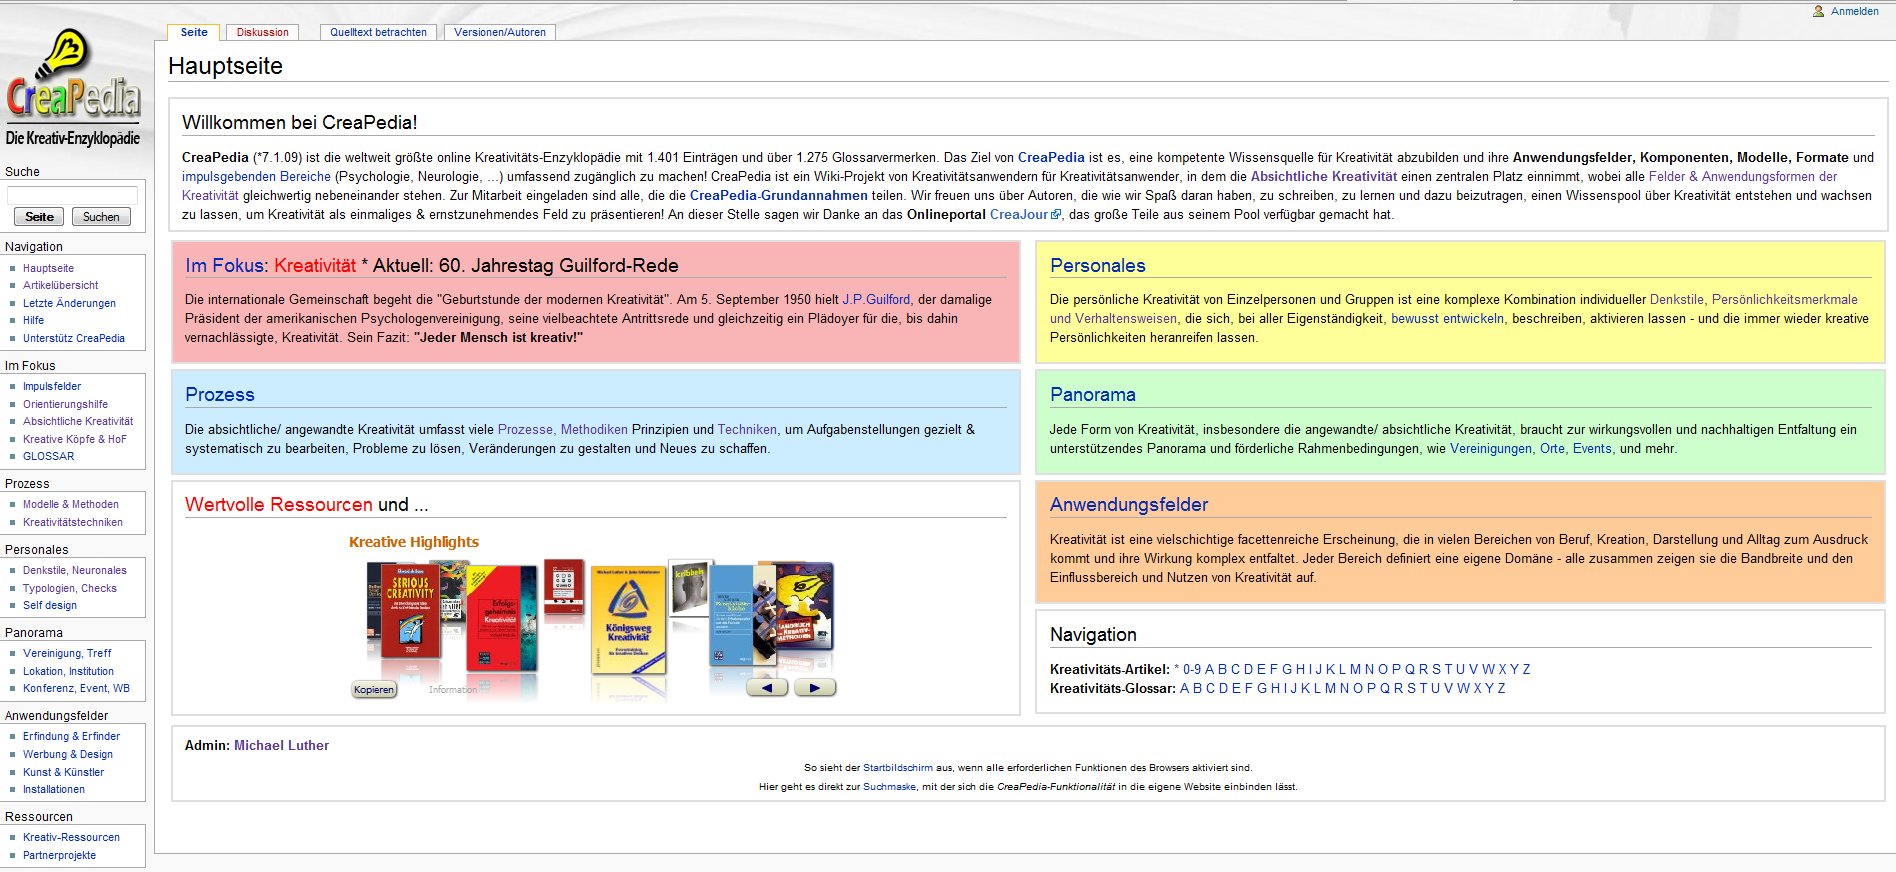This screenshot has width=1896, height=872.
Task: Click the Kopieren button below the books
Action: (x=374, y=689)
